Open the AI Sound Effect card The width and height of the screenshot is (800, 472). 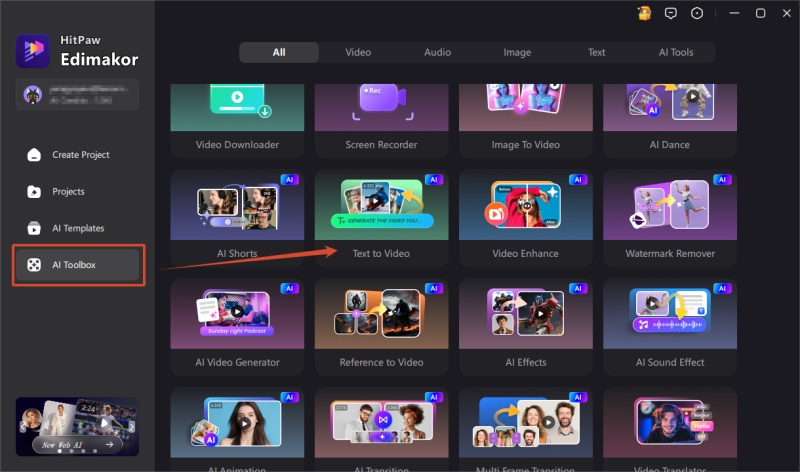click(670, 327)
